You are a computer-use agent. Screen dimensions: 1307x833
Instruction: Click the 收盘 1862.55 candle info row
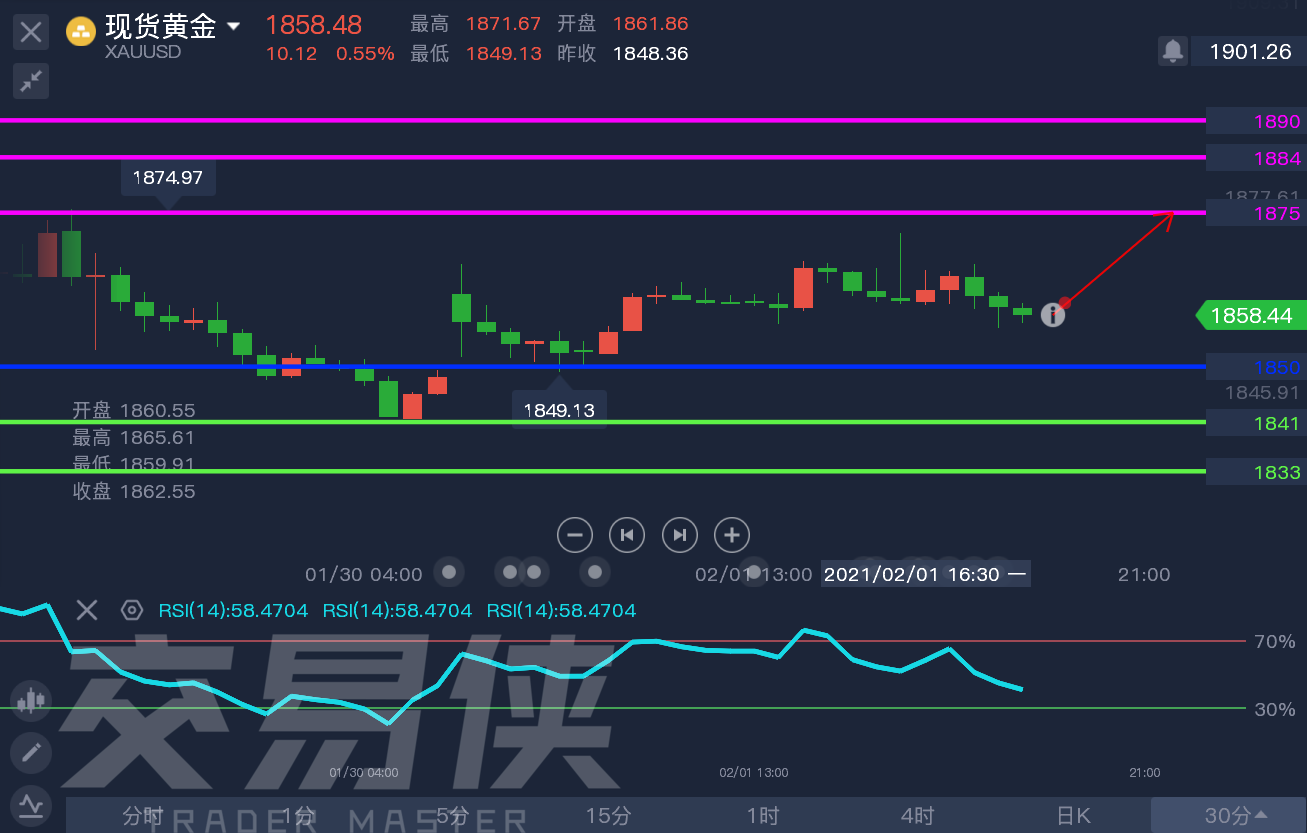(x=134, y=491)
